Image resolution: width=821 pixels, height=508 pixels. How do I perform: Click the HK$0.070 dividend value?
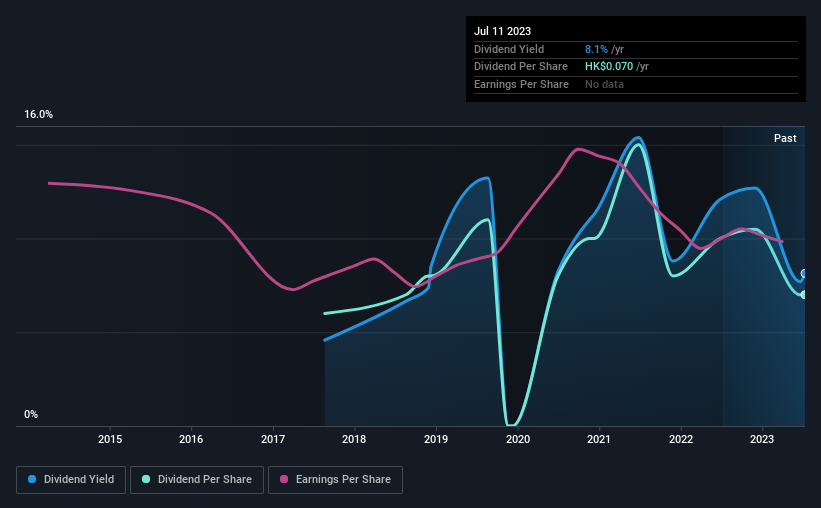click(609, 67)
